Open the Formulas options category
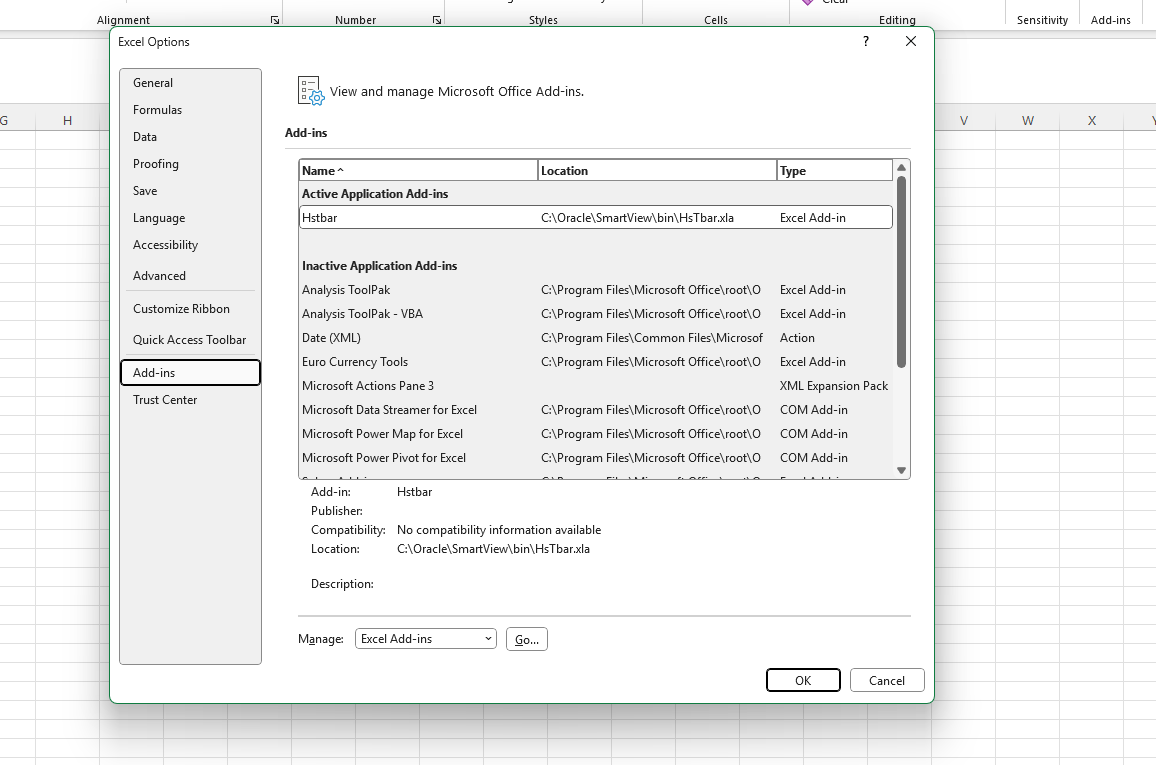This screenshot has height=765, width=1156. click(190, 110)
